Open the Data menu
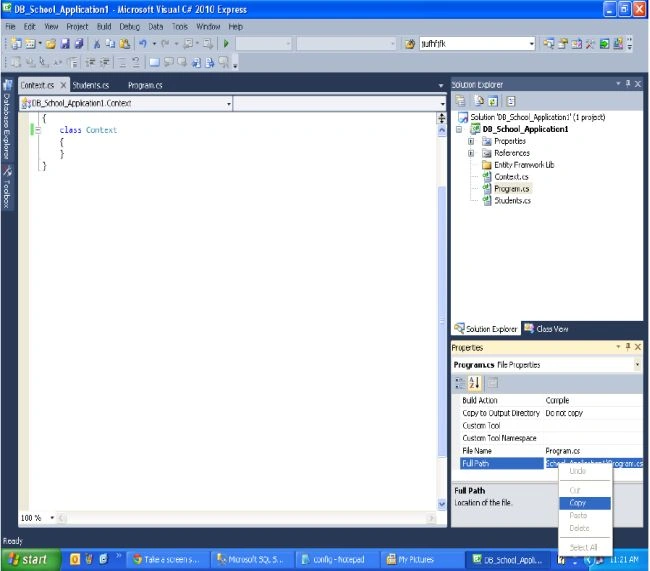Screen dimensions: 650x571 click(x=155, y=27)
